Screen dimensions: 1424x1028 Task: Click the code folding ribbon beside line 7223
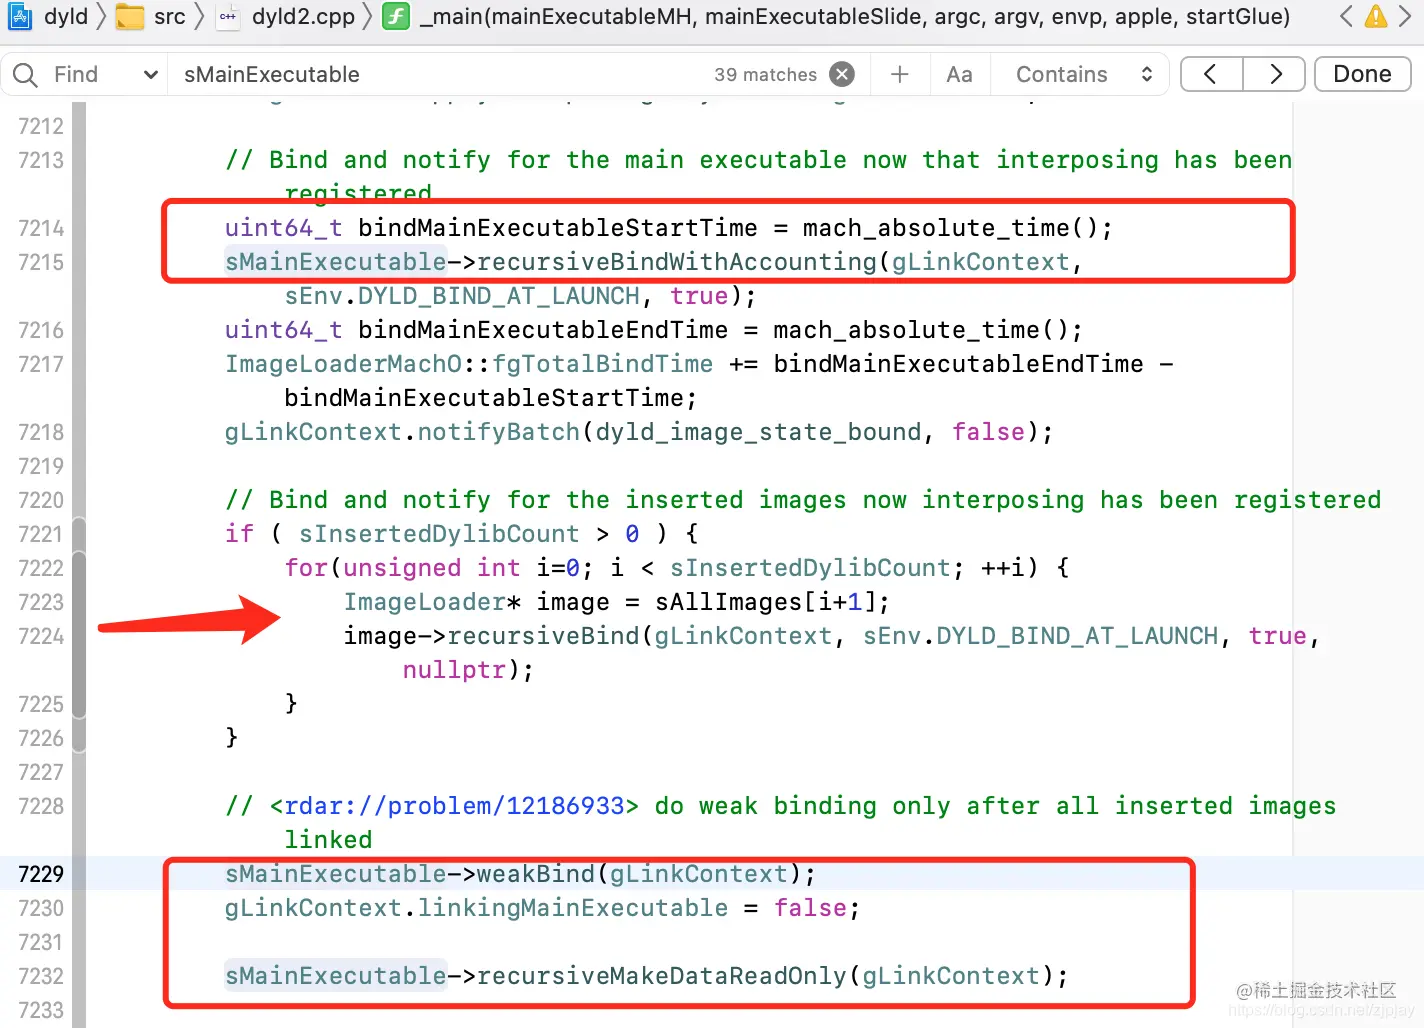tap(79, 602)
